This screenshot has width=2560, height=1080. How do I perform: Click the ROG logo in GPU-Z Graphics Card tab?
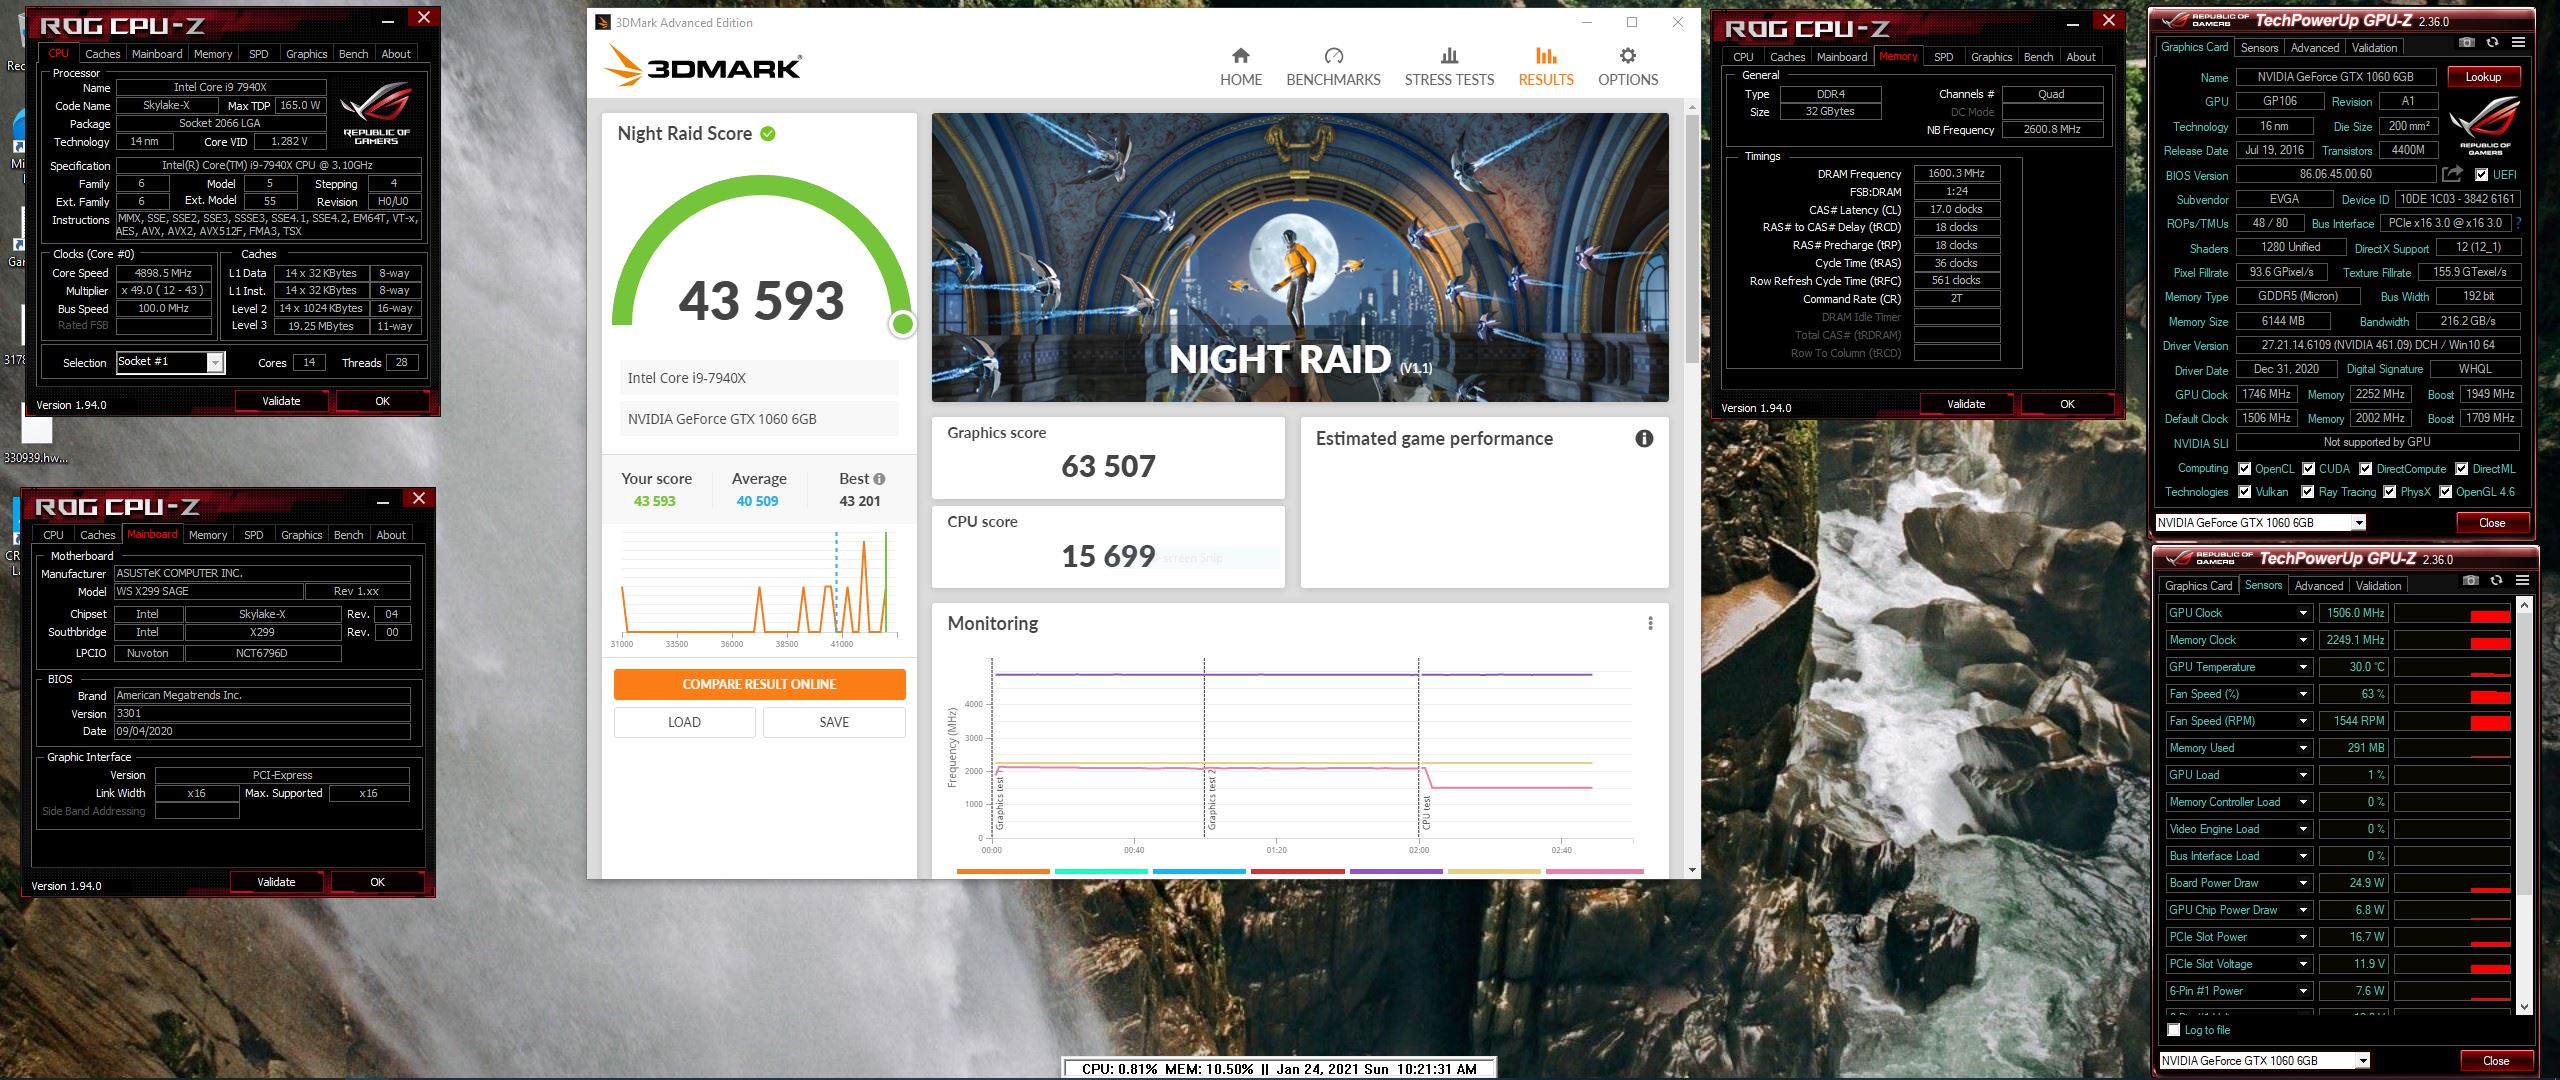(2485, 125)
